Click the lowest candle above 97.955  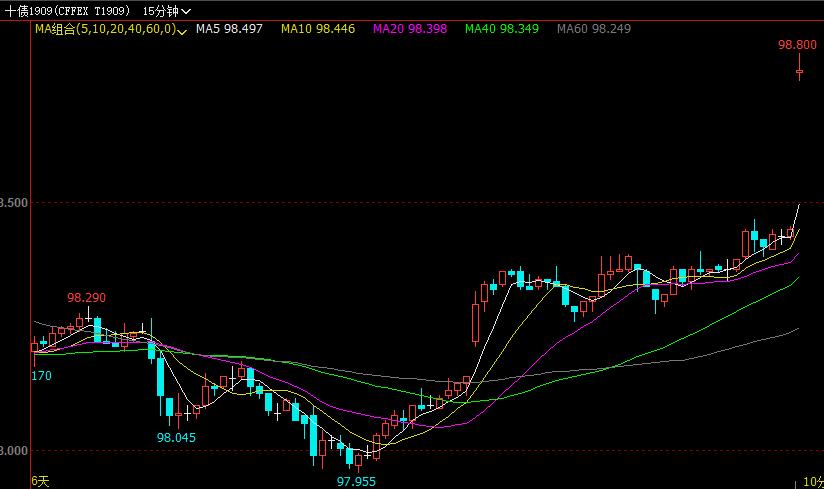(359, 459)
